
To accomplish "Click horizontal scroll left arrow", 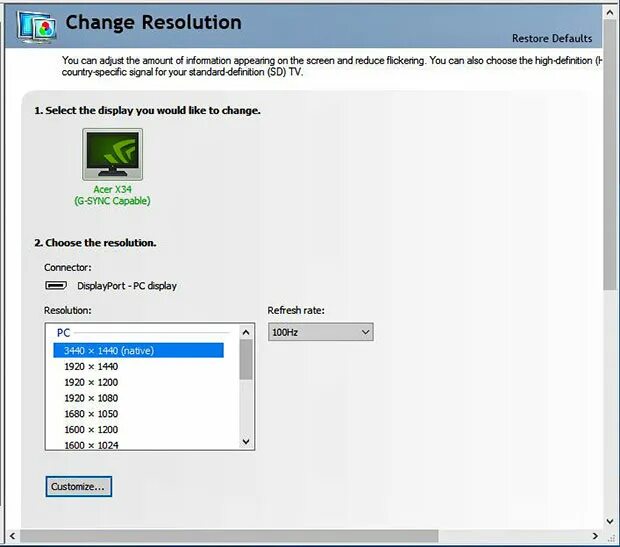I will click(12, 536).
